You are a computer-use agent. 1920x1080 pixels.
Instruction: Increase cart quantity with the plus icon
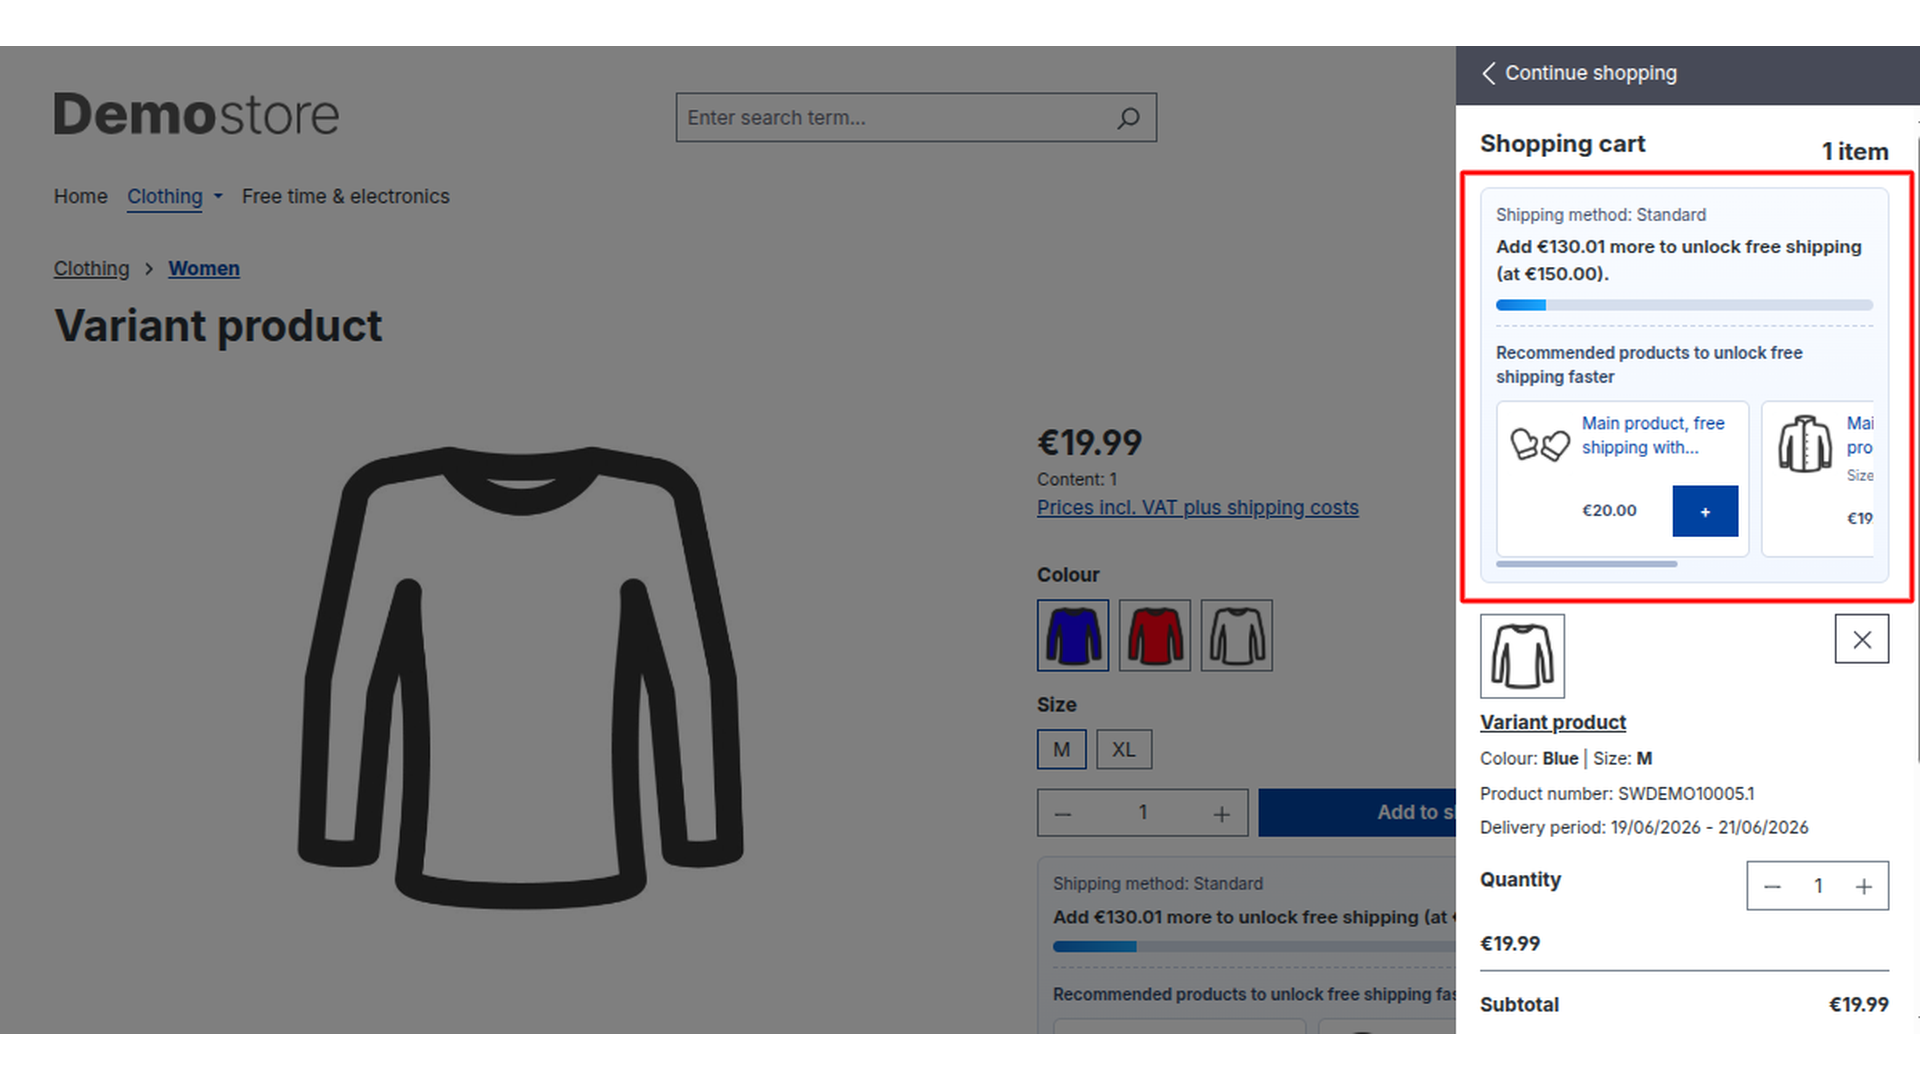click(x=1864, y=886)
